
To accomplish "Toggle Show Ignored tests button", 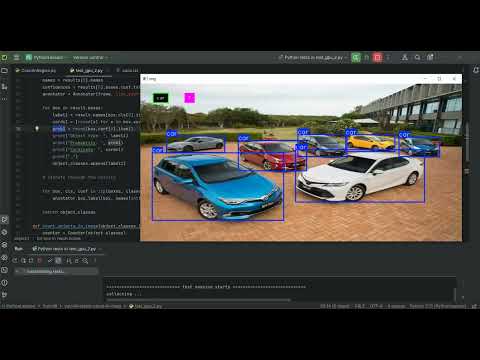I will (58, 260).
